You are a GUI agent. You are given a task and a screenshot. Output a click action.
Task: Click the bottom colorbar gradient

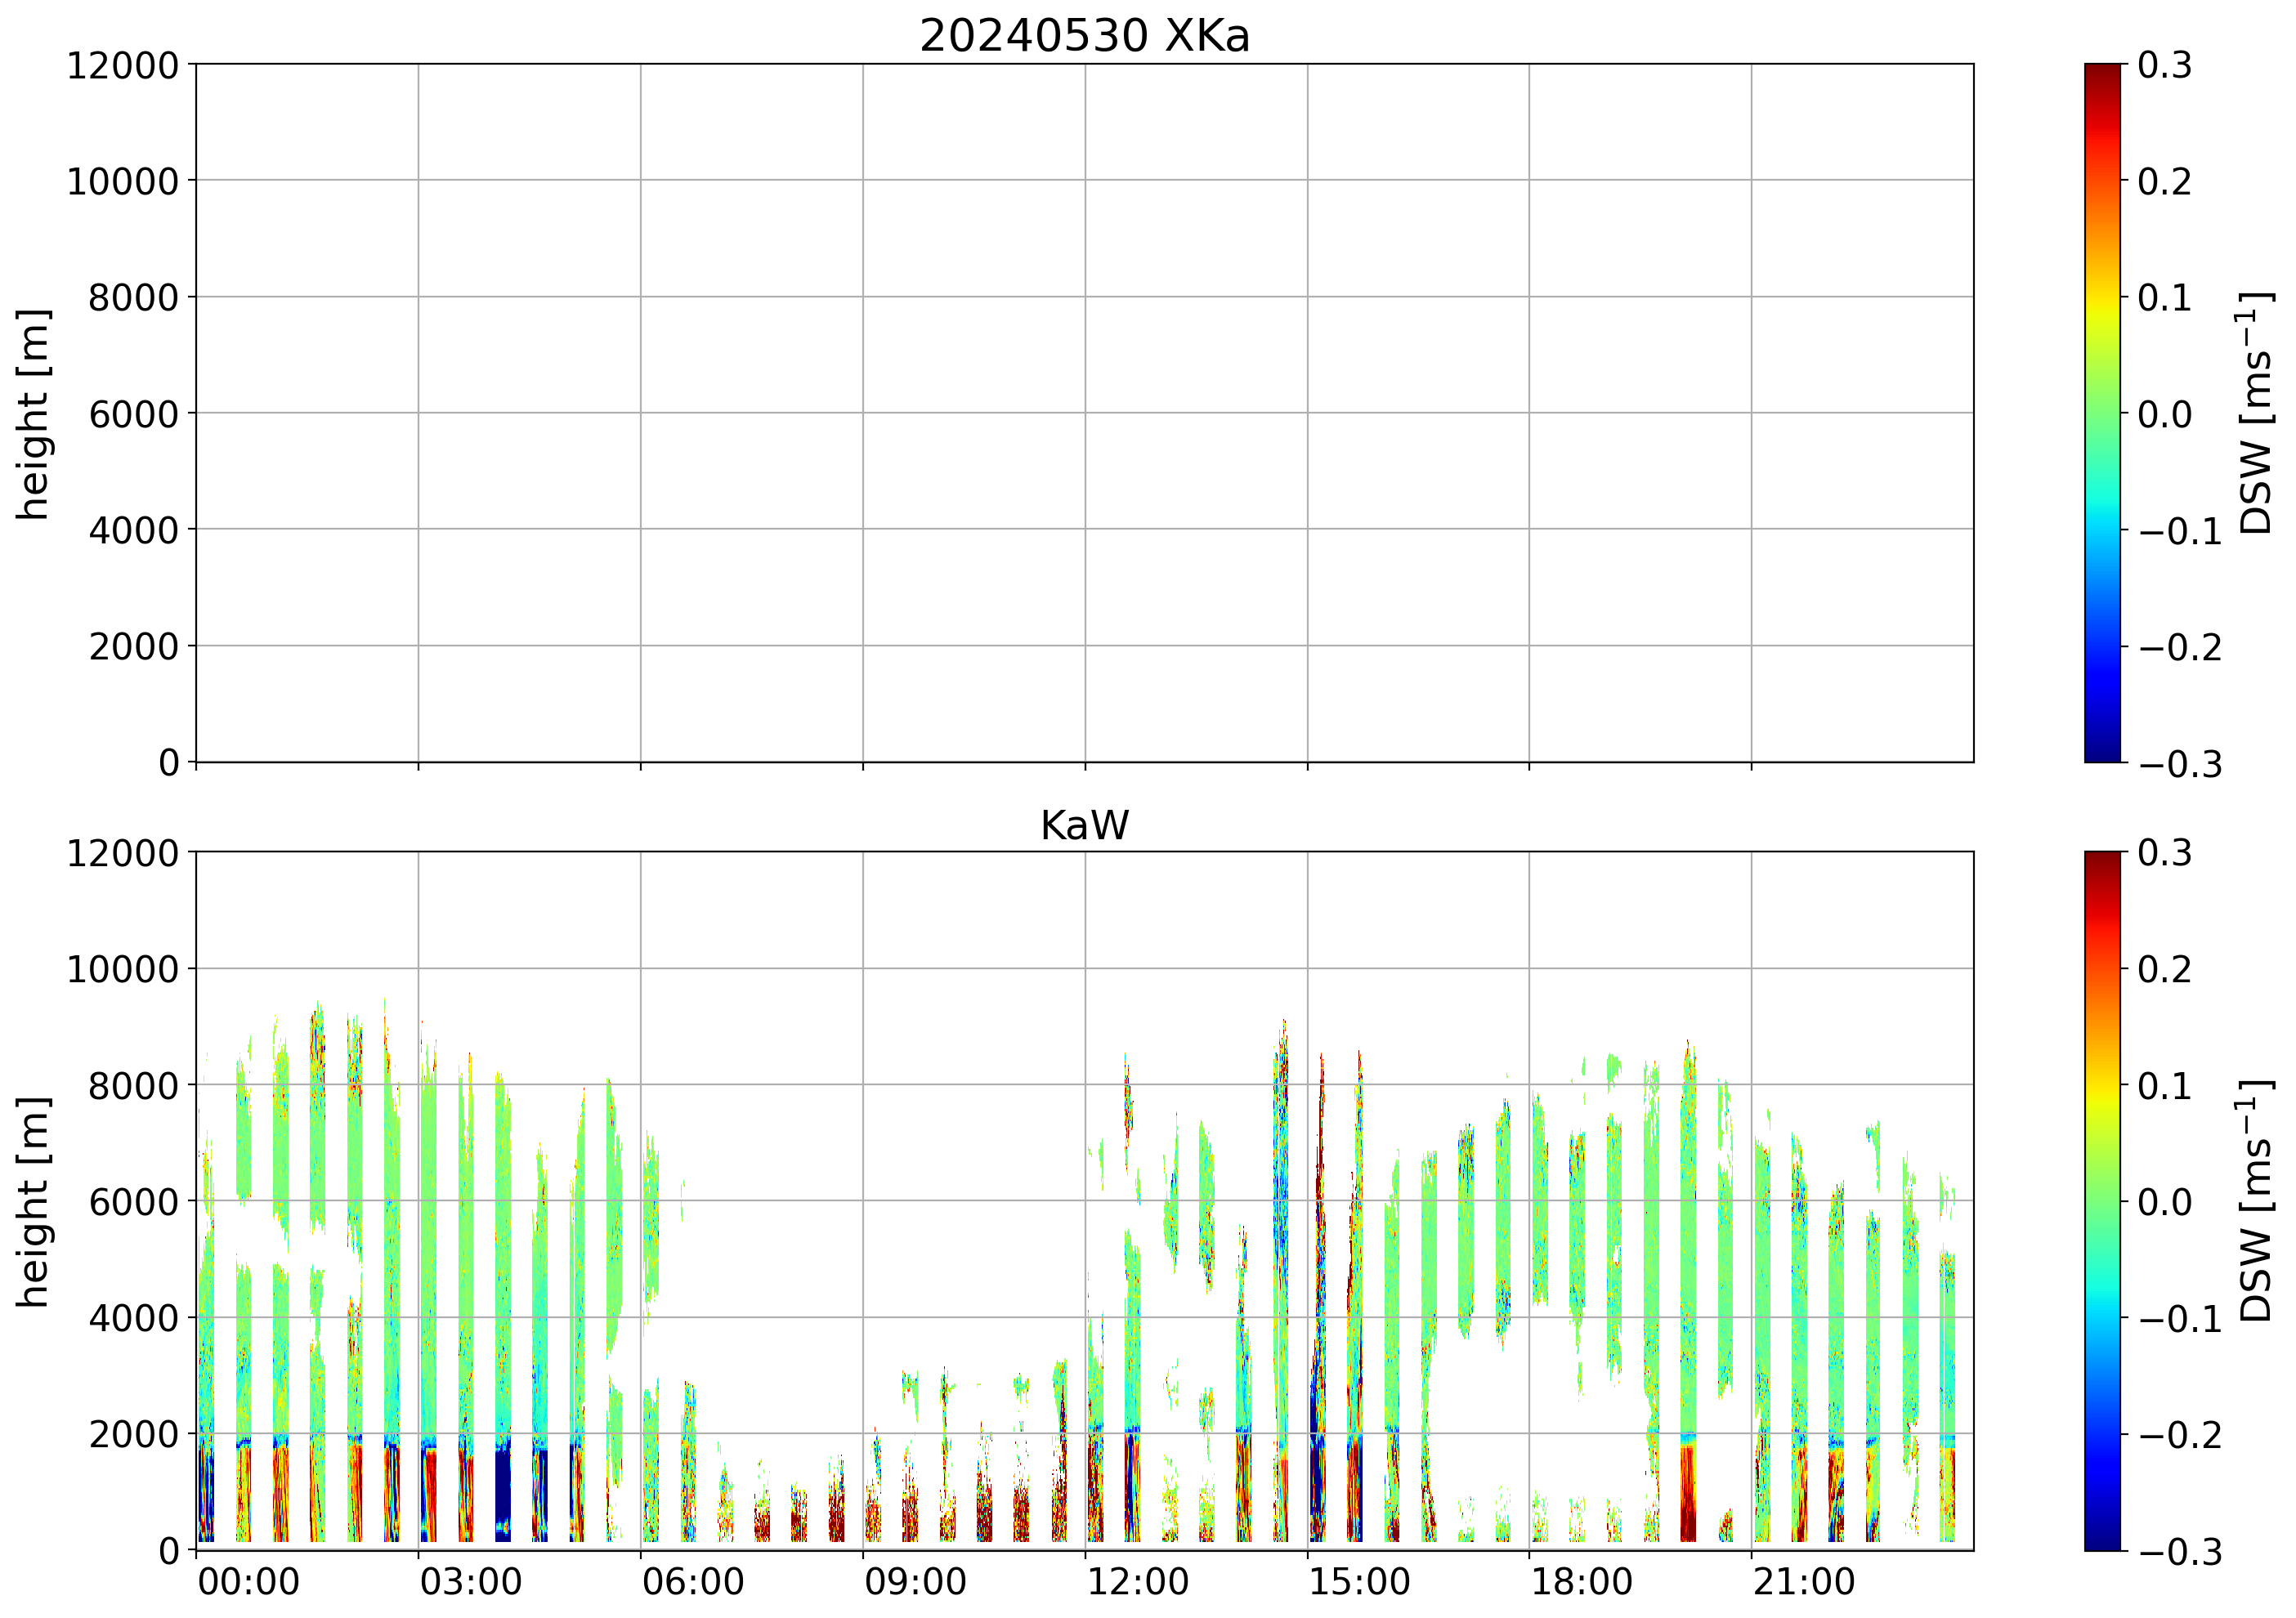2102,1200
